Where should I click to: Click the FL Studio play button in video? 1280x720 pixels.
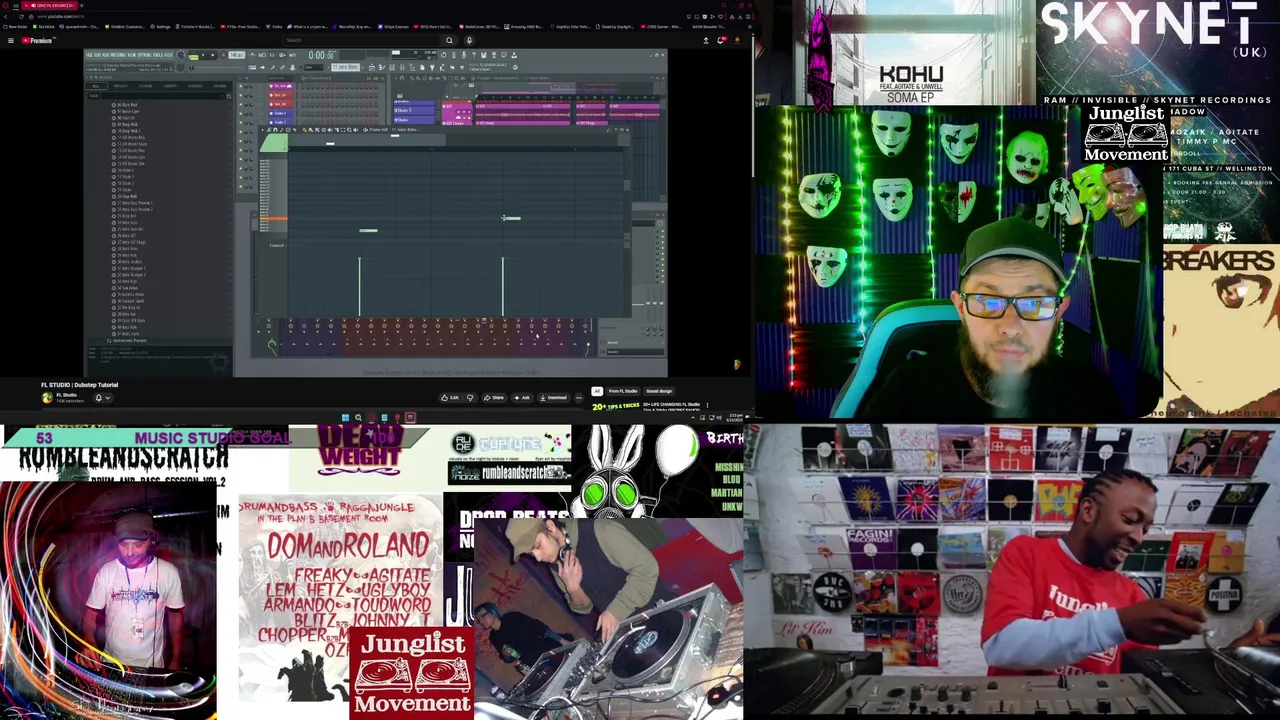pos(203,55)
